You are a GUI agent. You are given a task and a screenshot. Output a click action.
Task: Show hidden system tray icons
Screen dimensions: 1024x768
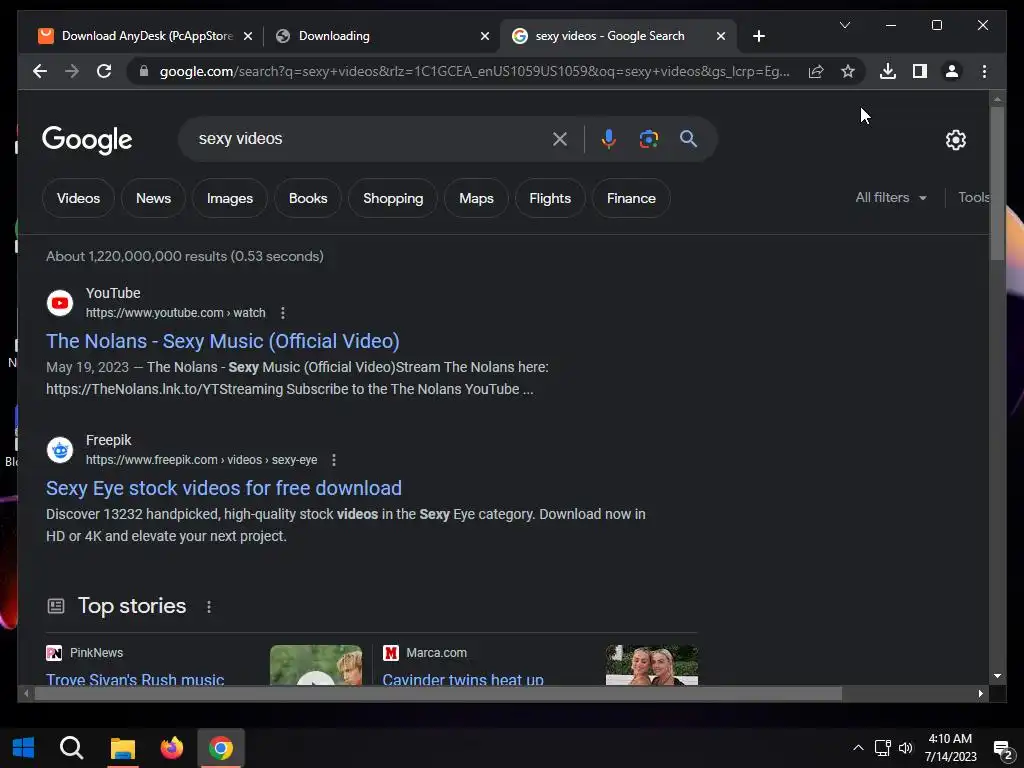(x=858, y=748)
